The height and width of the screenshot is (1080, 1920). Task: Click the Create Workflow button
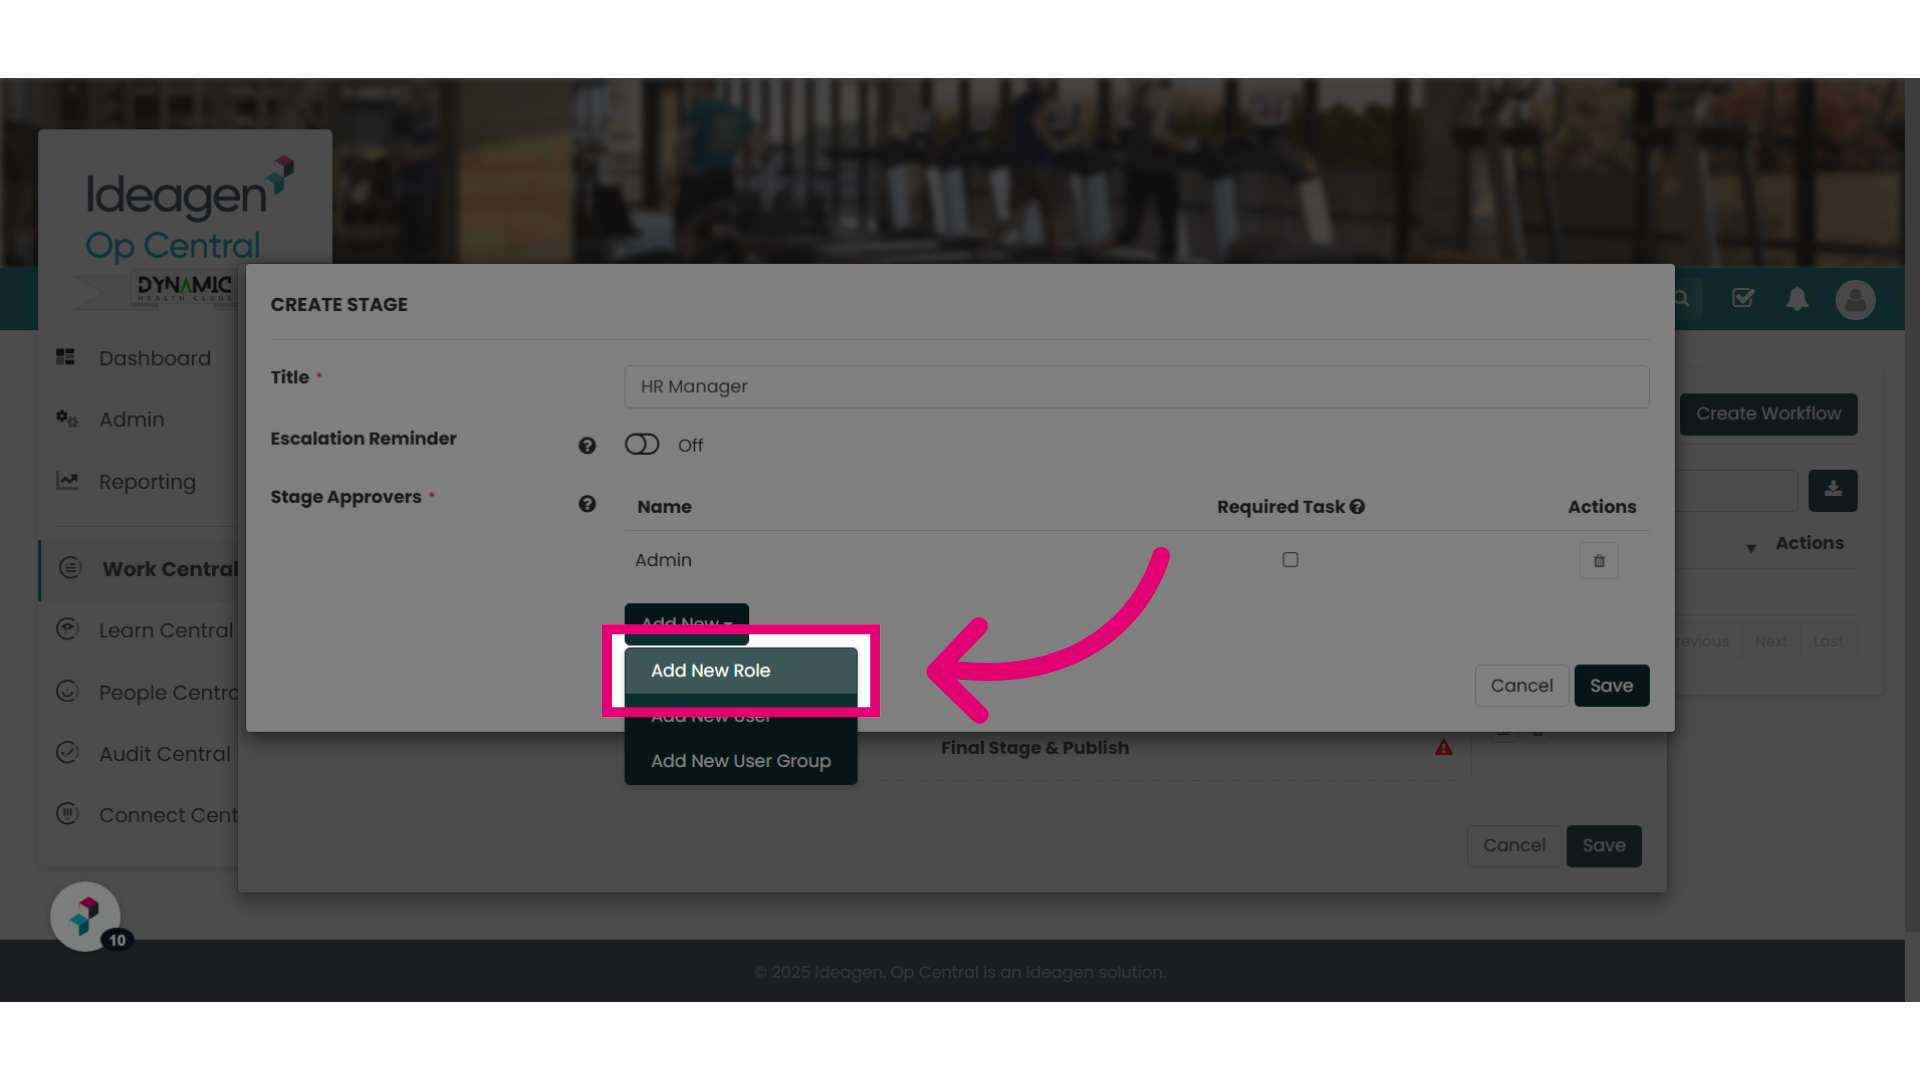[1769, 414]
